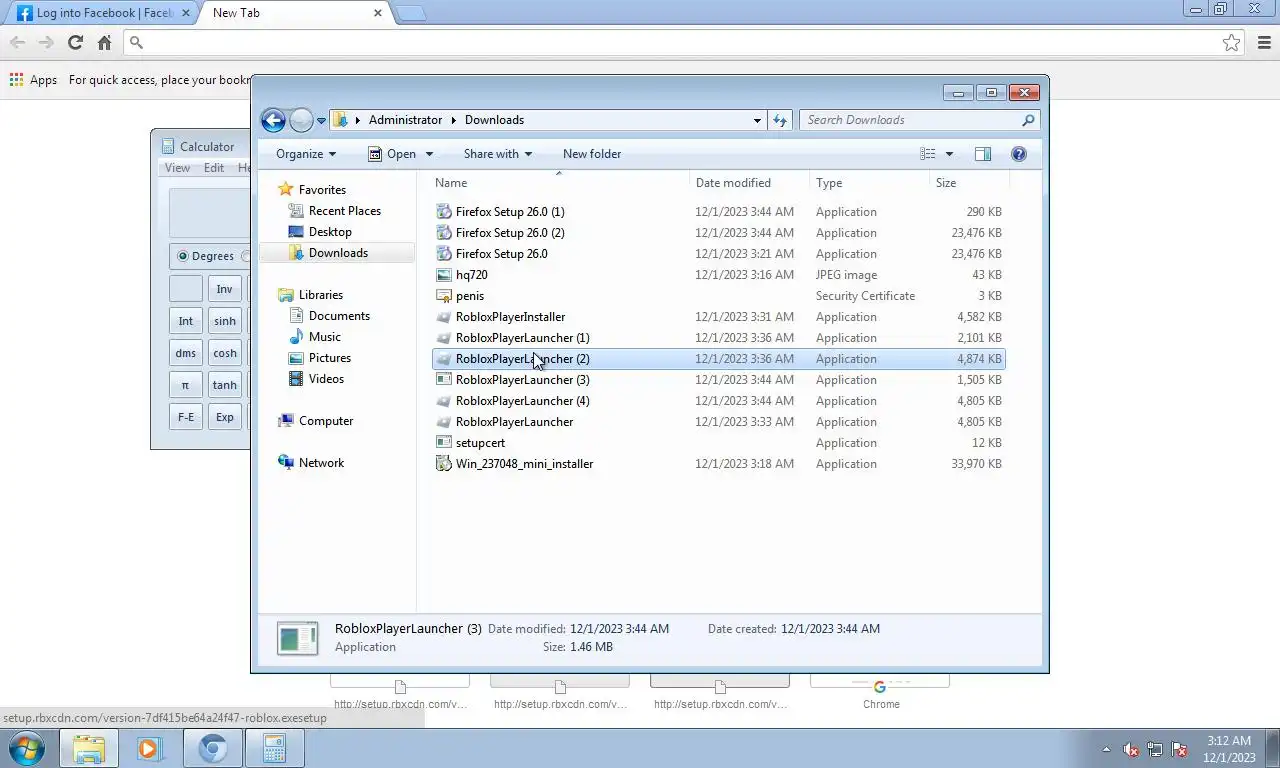This screenshot has width=1280, height=768.
Task: Click the search magnifier icon in Explorer
Action: pos(1028,120)
